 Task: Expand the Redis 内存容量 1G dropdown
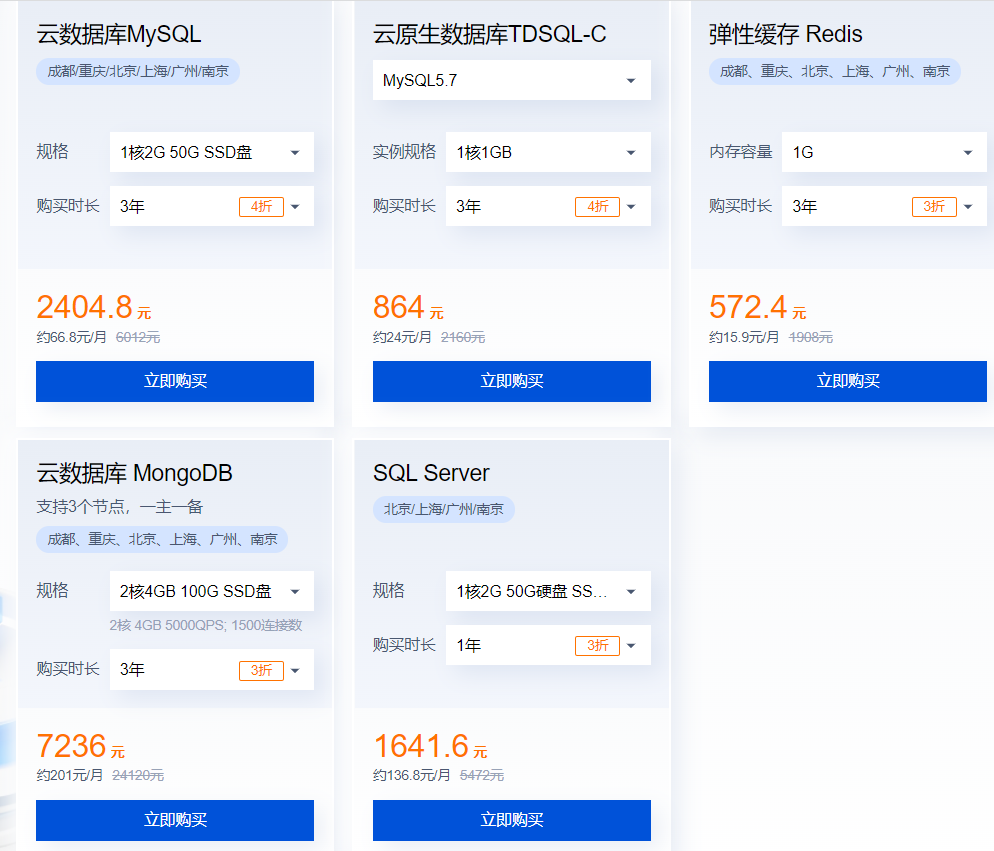(x=883, y=152)
